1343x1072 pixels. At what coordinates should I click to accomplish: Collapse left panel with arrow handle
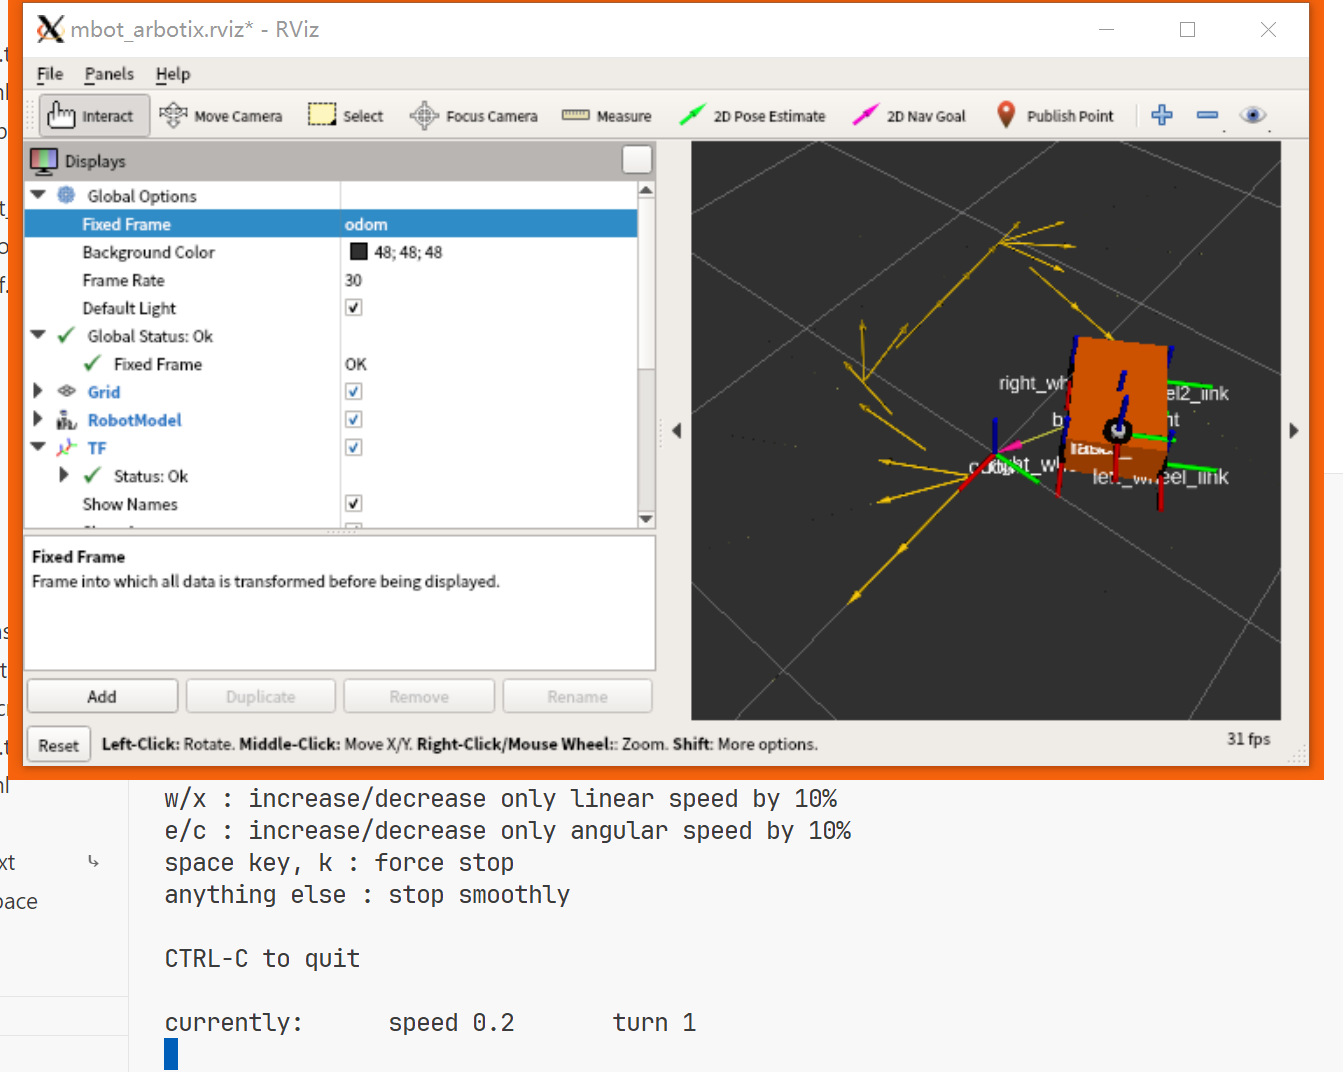point(677,431)
